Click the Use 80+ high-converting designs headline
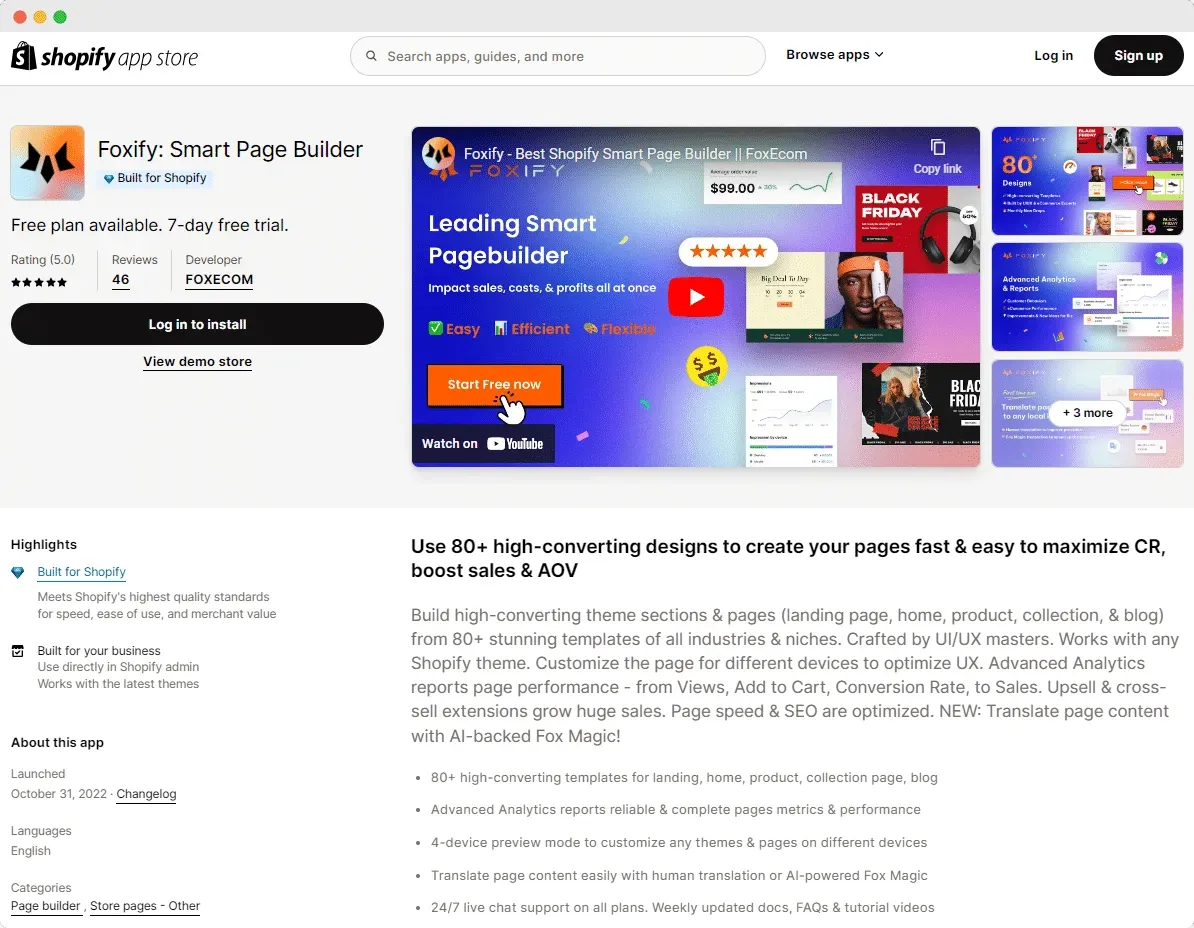 pyautogui.click(x=787, y=559)
